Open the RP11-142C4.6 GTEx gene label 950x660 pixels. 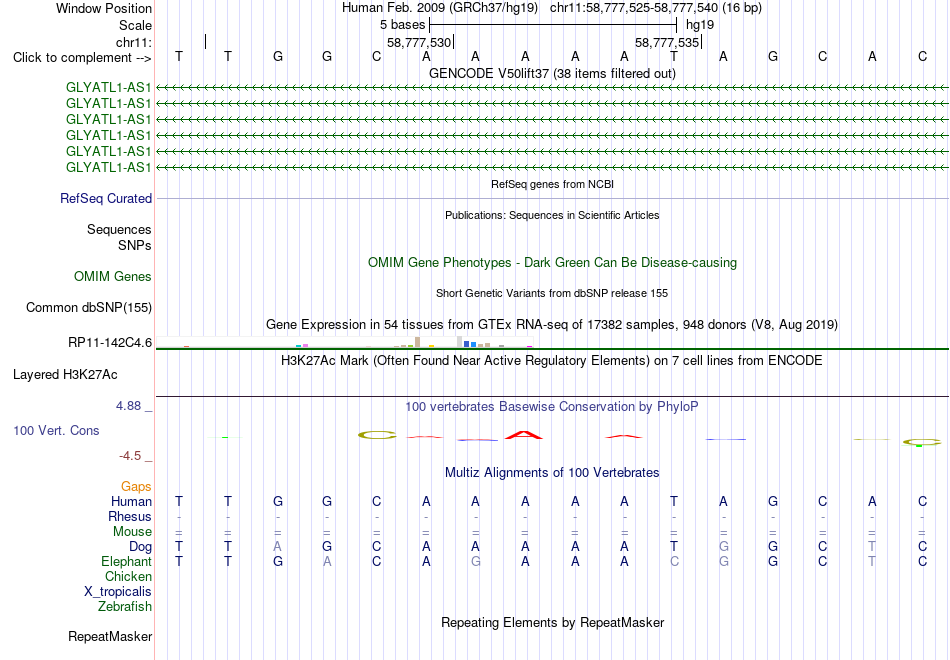pyautogui.click(x=110, y=342)
